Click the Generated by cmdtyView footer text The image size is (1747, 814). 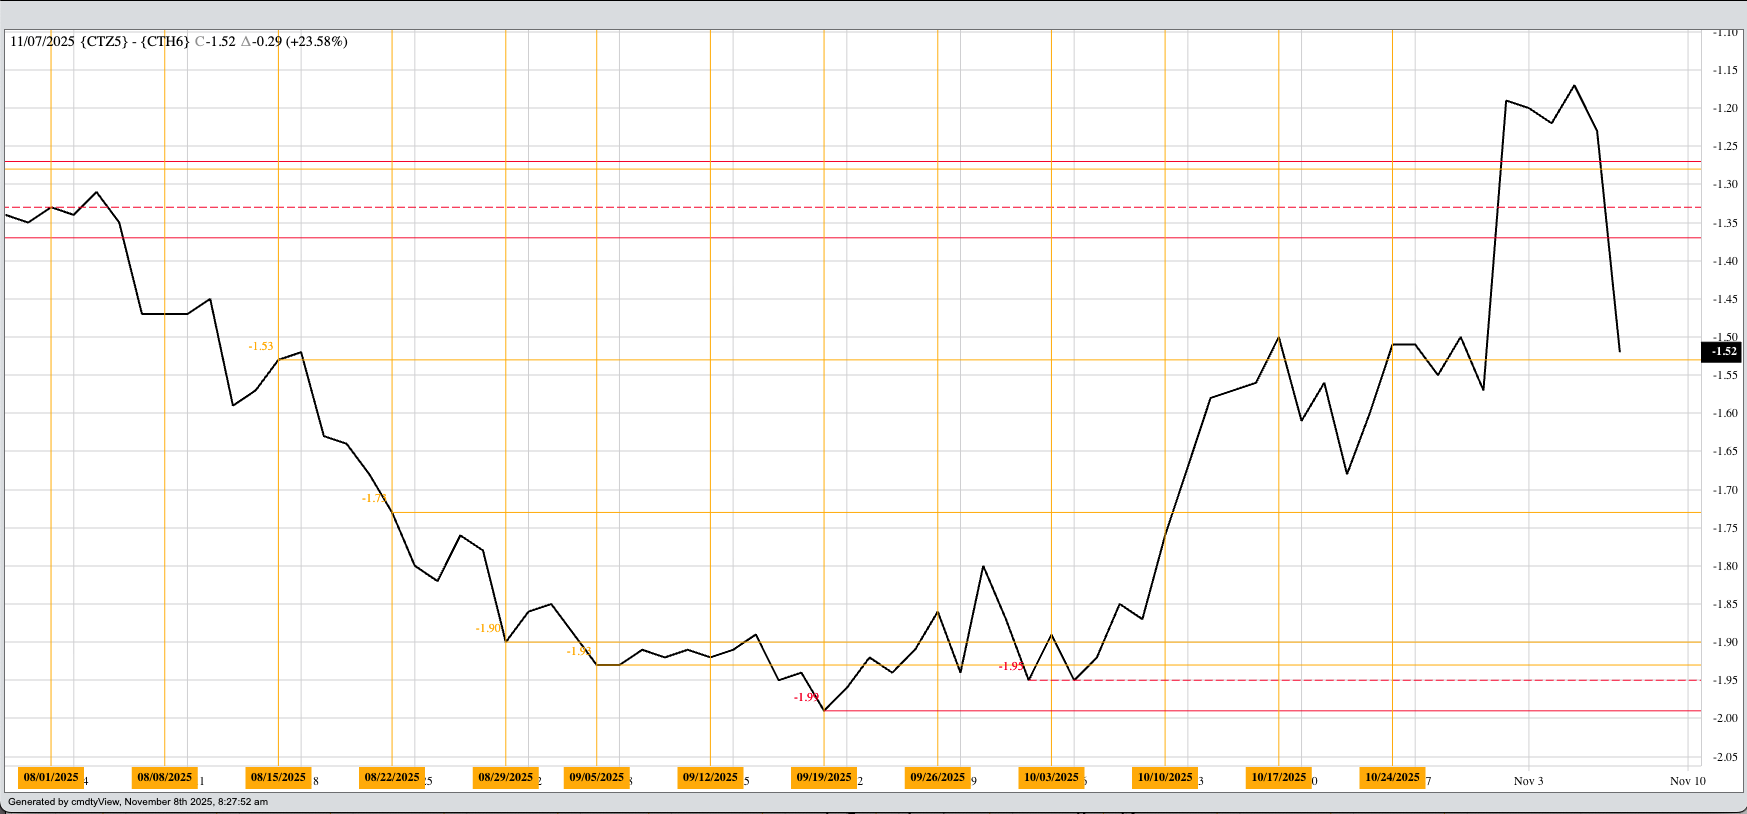click(138, 802)
